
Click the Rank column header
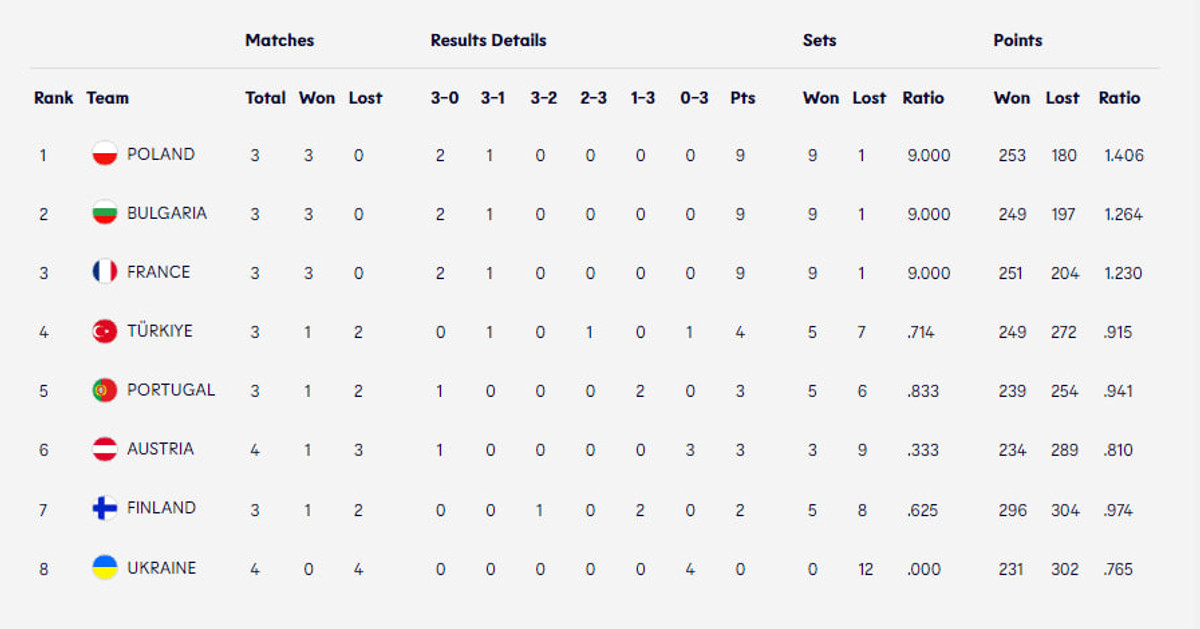coord(54,98)
